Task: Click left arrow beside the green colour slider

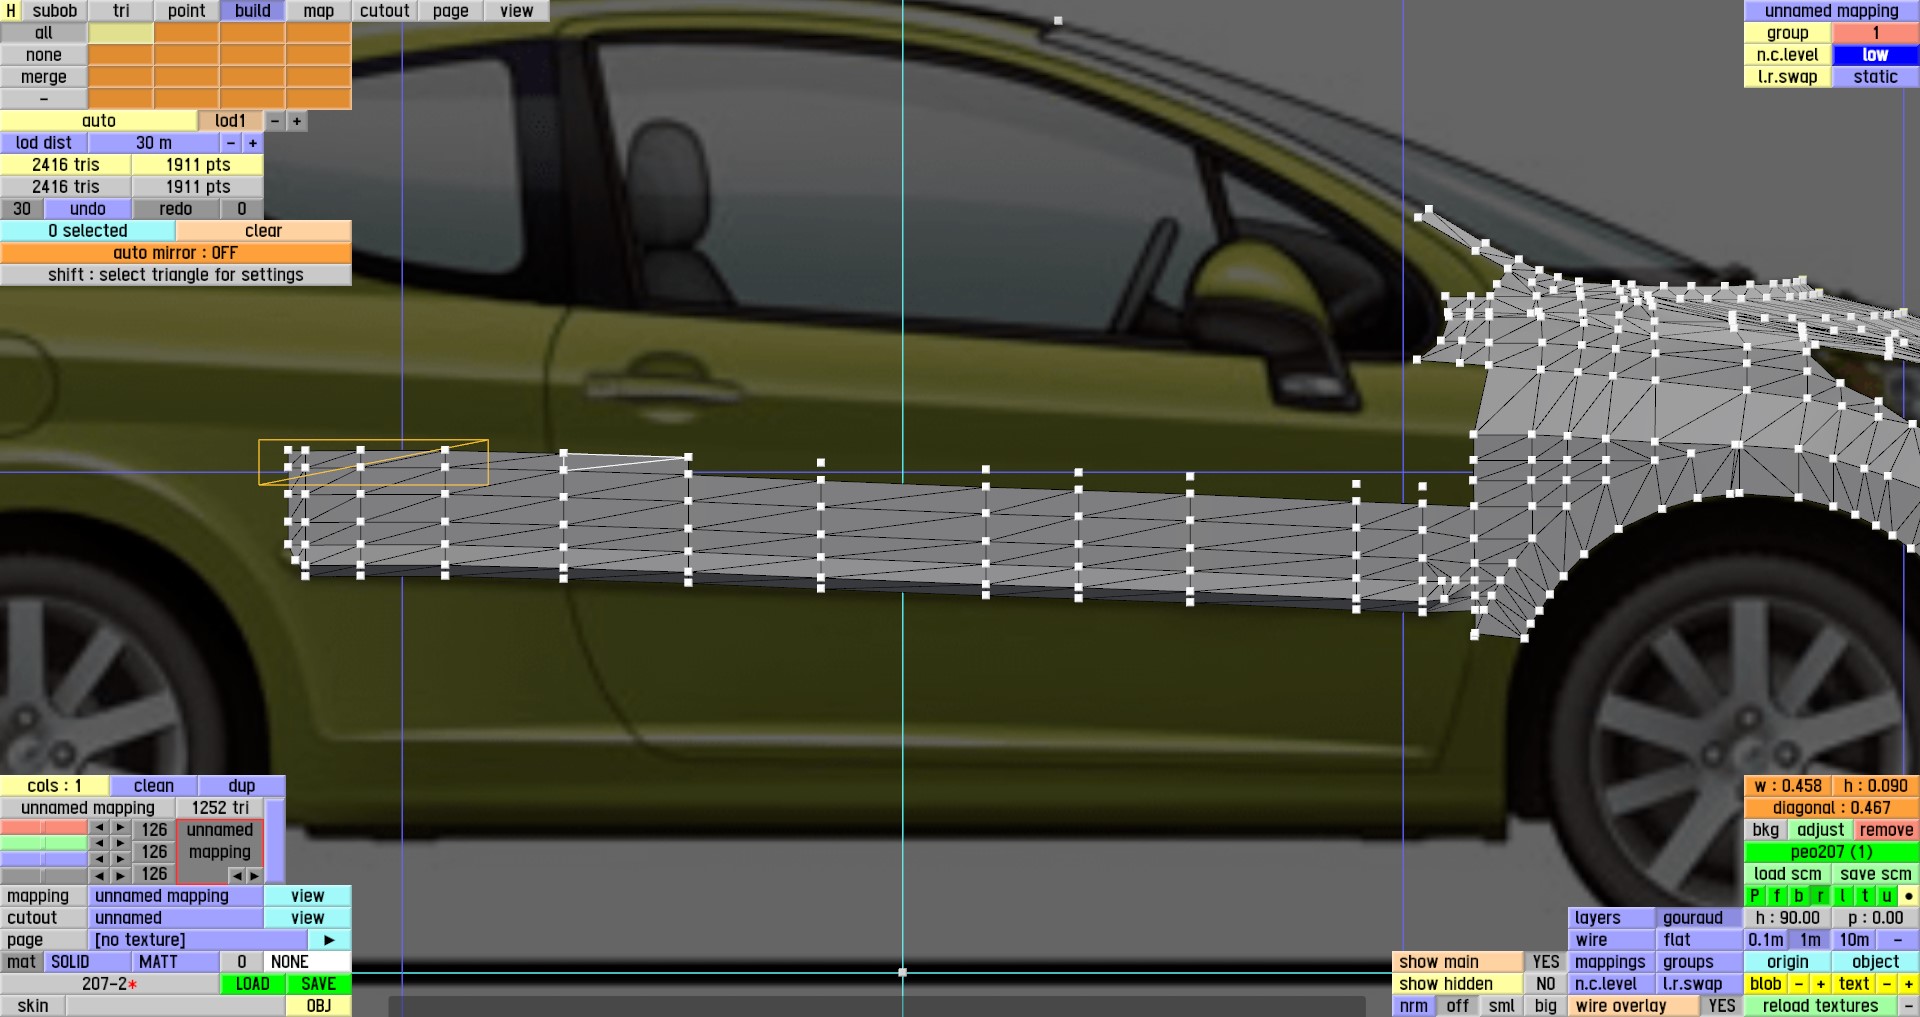Action: [99, 843]
